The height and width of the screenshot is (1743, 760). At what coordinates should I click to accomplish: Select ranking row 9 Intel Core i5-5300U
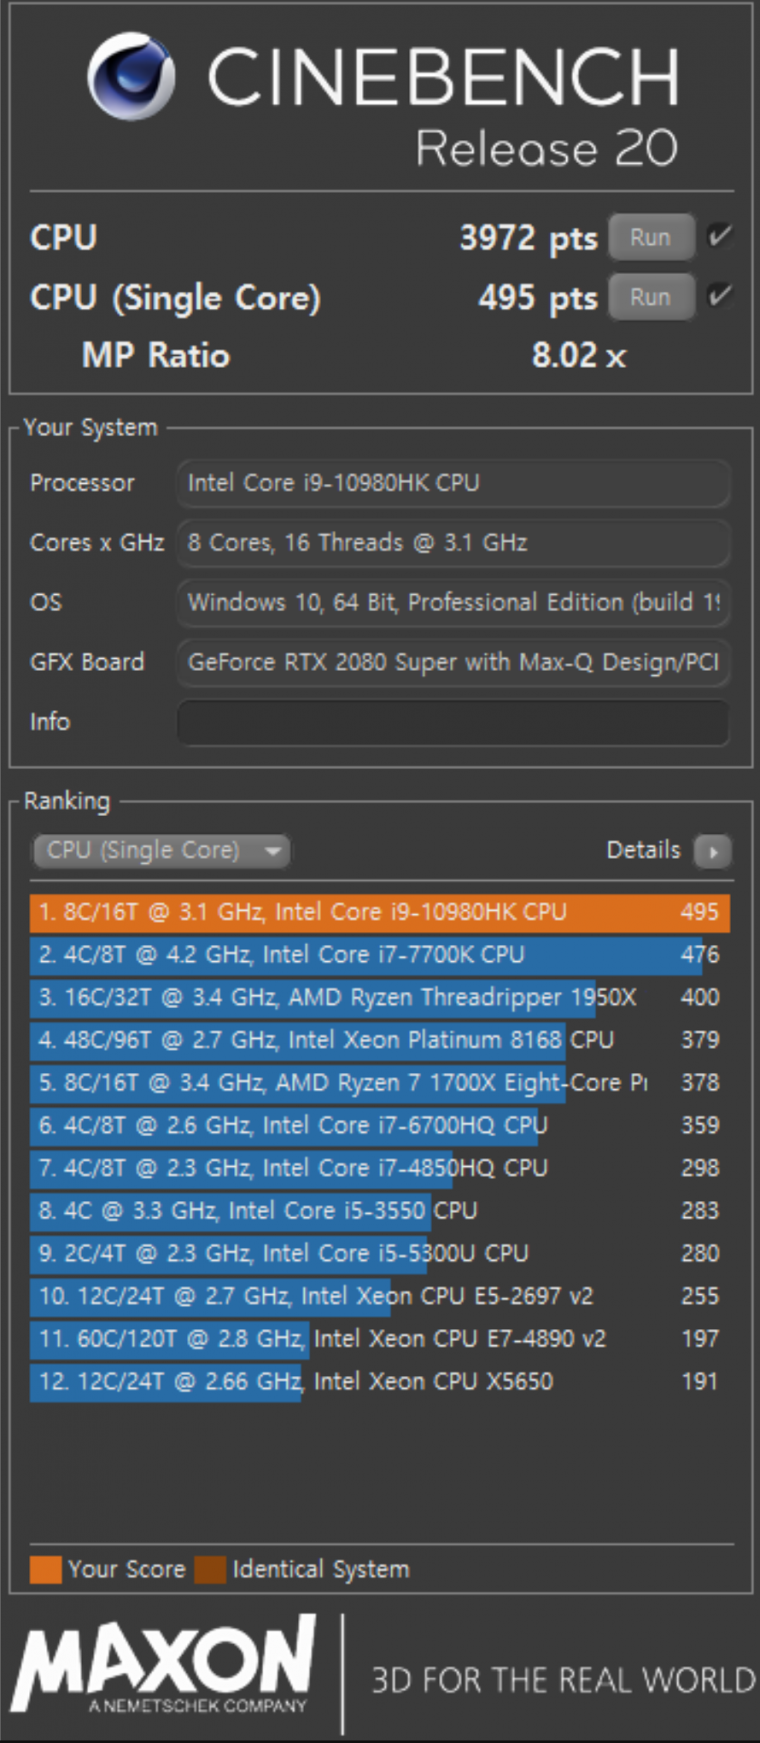pyautogui.click(x=380, y=1254)
